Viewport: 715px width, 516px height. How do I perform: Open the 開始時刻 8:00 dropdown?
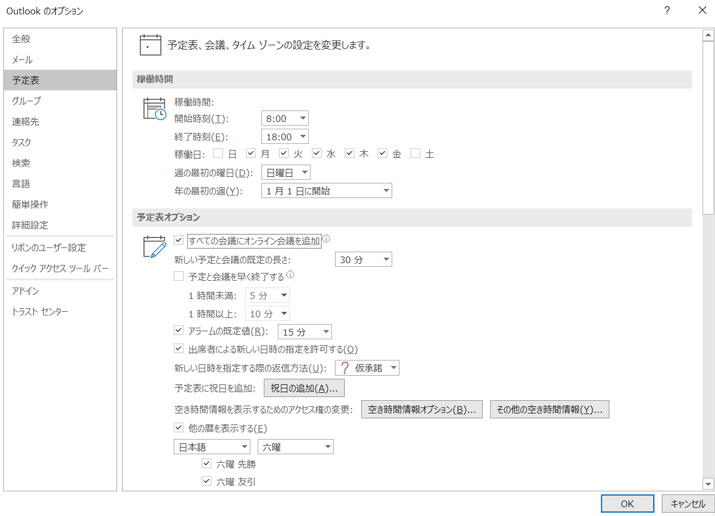285,118
